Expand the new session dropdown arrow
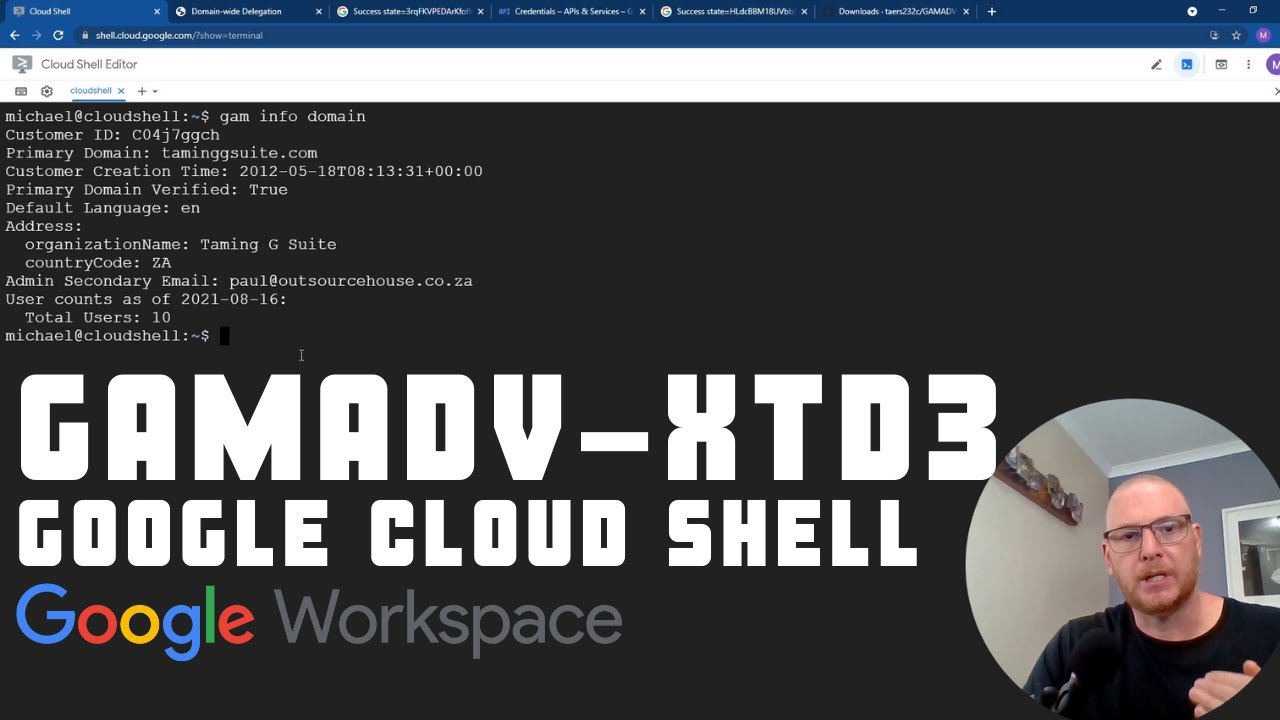Image resolution: width=1280 pixels, height=720 pixels. coord(155,91)
